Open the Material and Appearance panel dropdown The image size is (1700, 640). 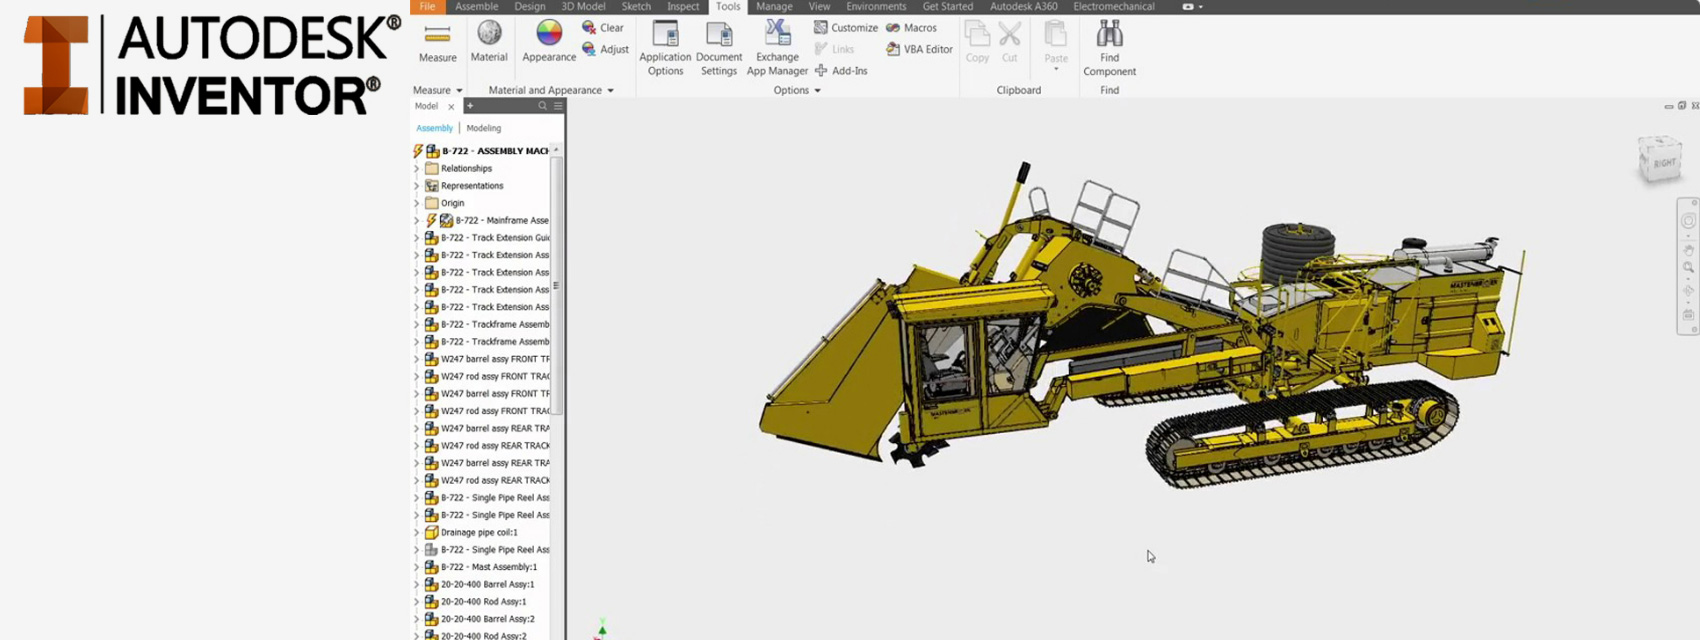pyautogui.click(x=610, y=90)
